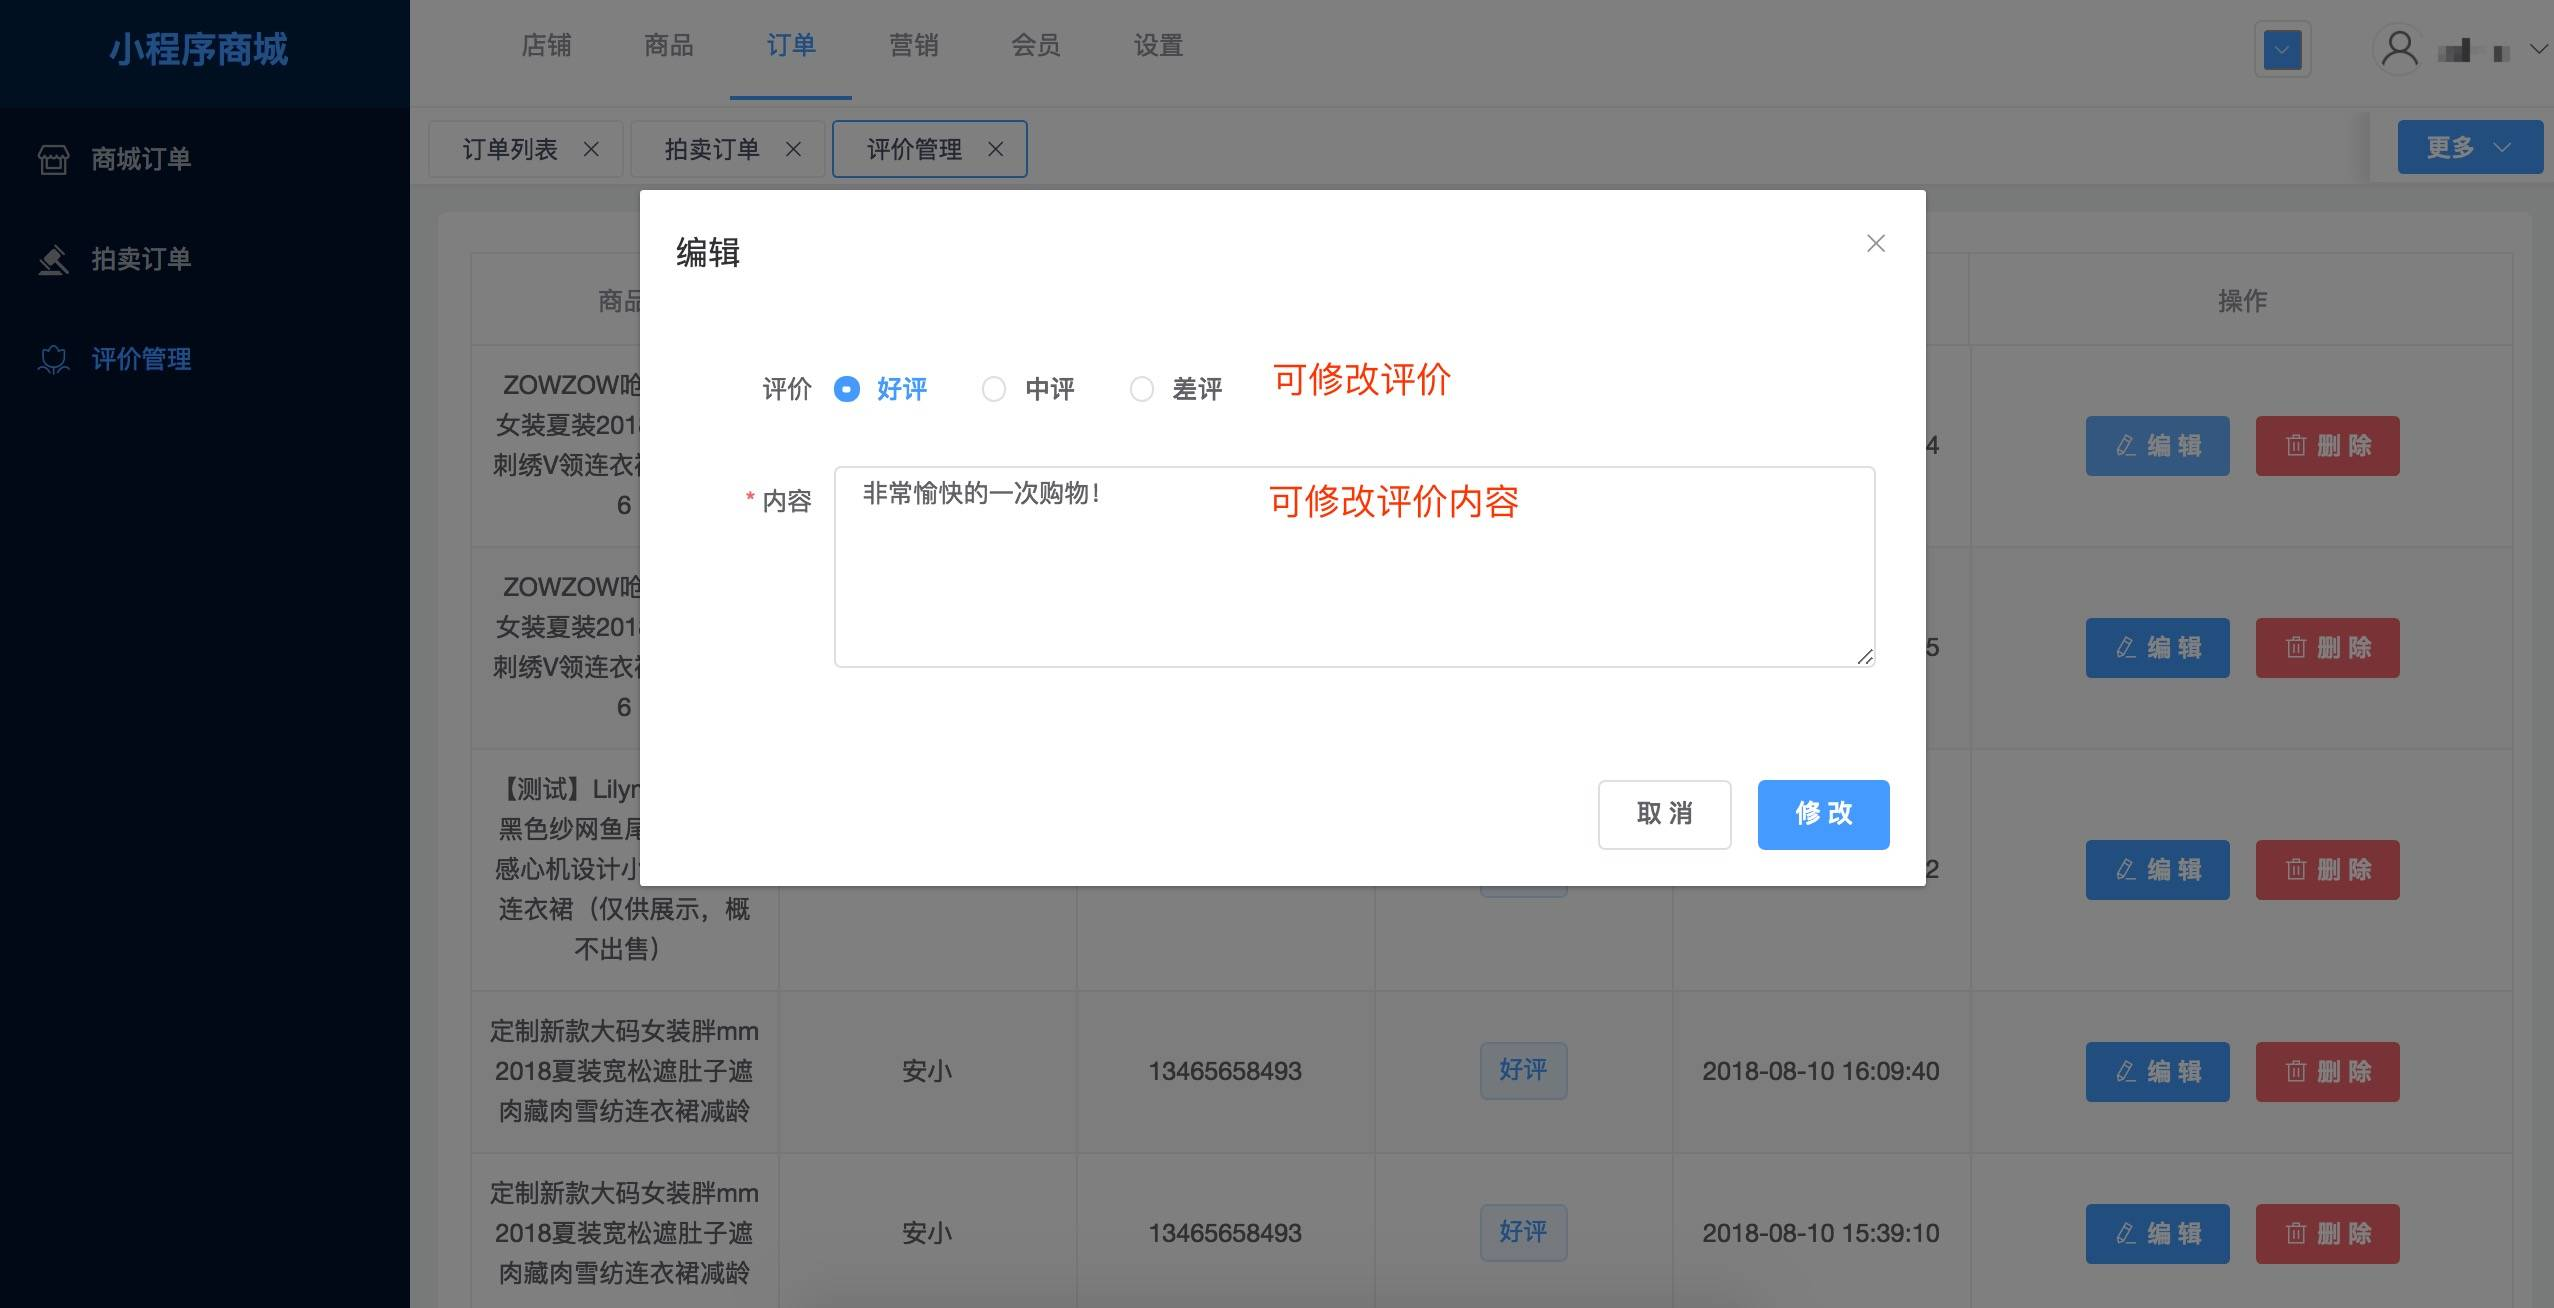Click the 取消 button in dialog
This screenshot has width=2554, height=1308.
(1664, 814)
